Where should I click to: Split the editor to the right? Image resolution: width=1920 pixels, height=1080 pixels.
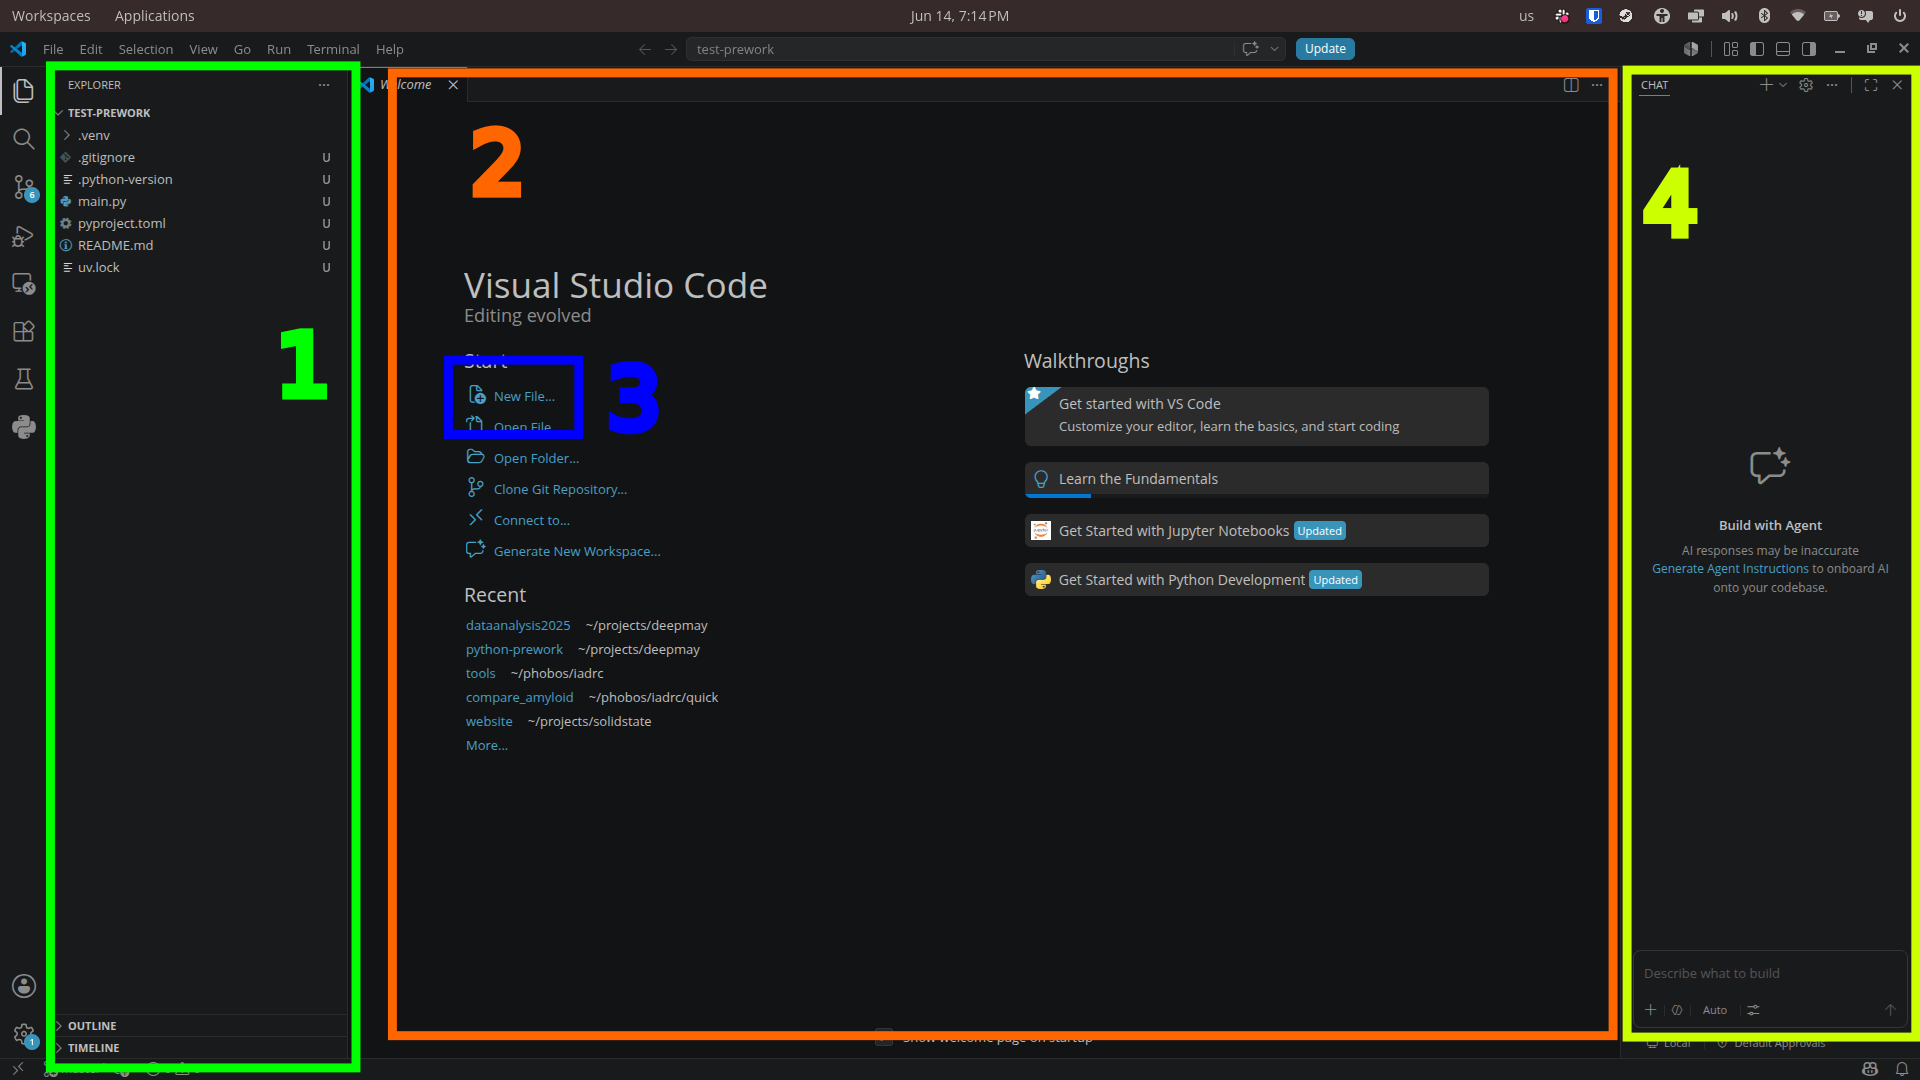click(x=1571, y=85)
